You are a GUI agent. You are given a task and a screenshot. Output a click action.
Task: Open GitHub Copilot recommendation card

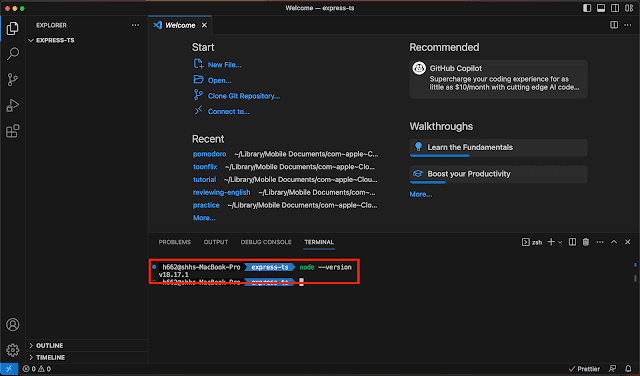pyautogui.click(x=498, y=79)
